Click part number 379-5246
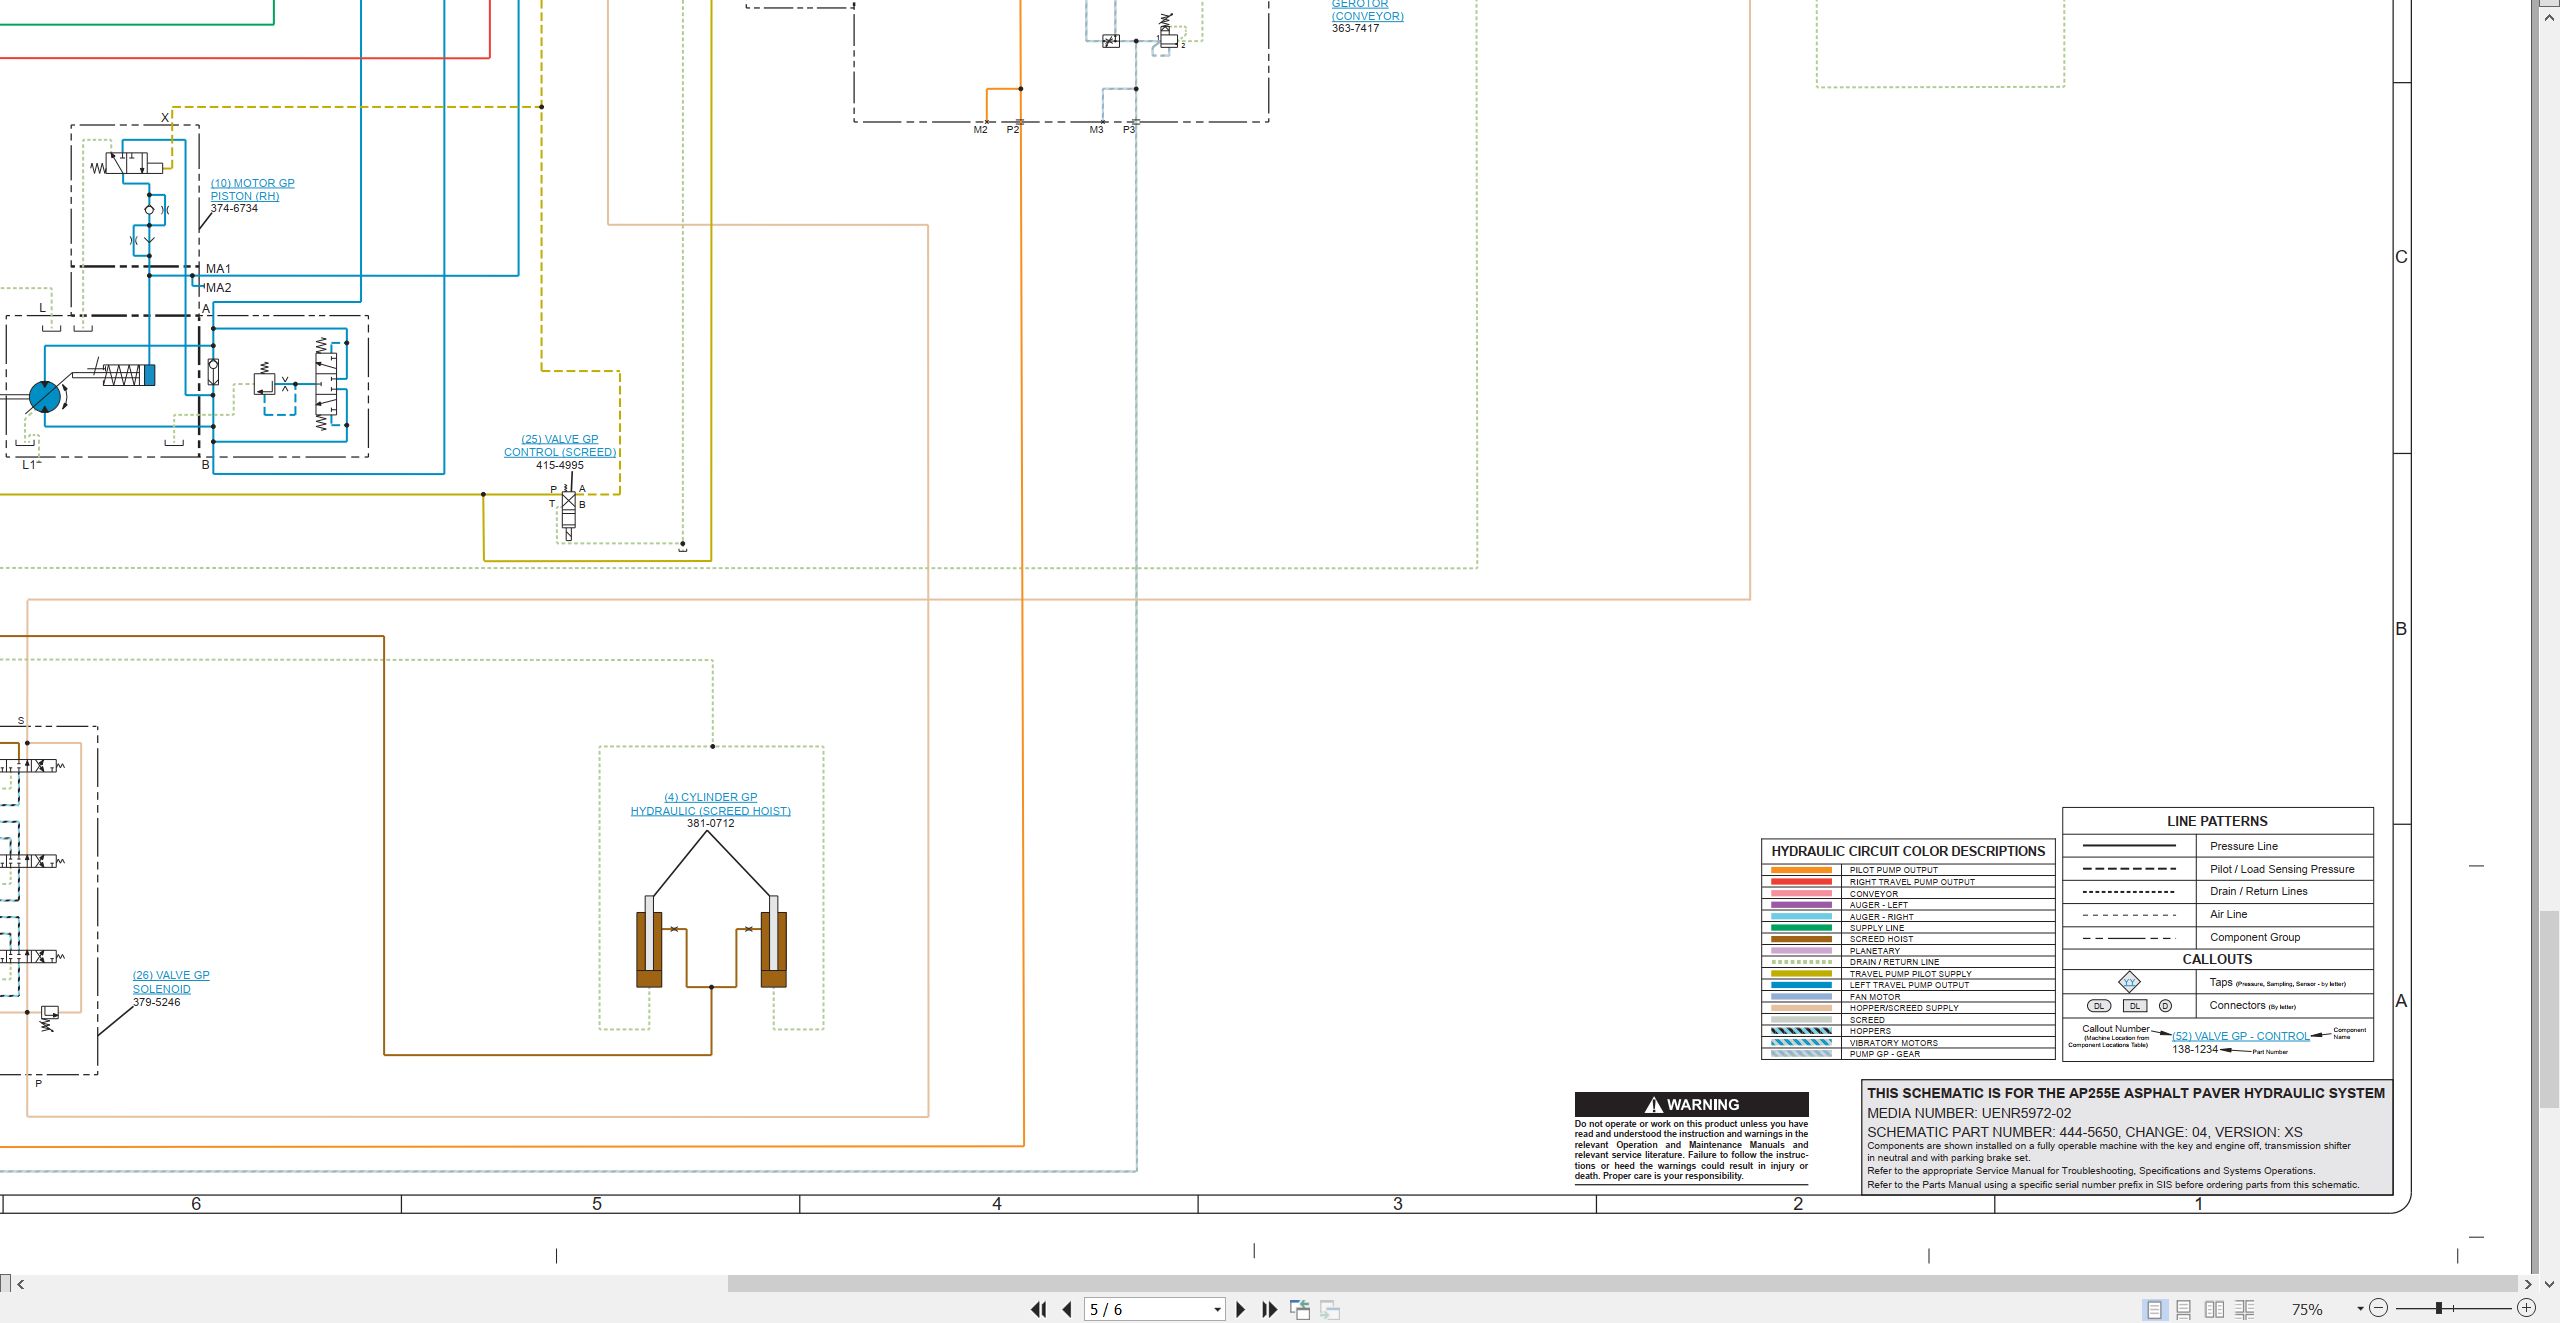Screen dimensions: 2560x1323 (157, 1002)
